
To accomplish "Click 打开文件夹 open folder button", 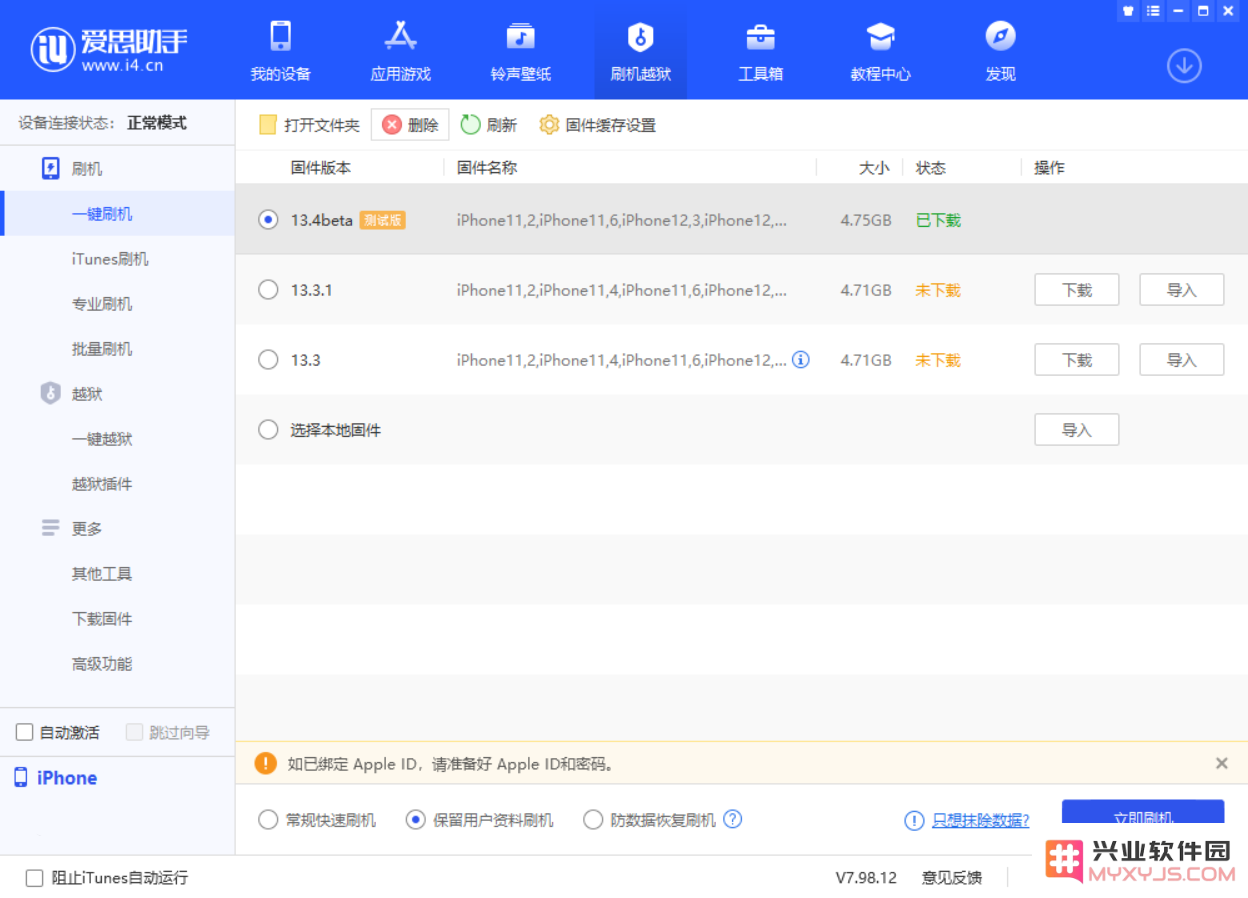I will point(309,125).
